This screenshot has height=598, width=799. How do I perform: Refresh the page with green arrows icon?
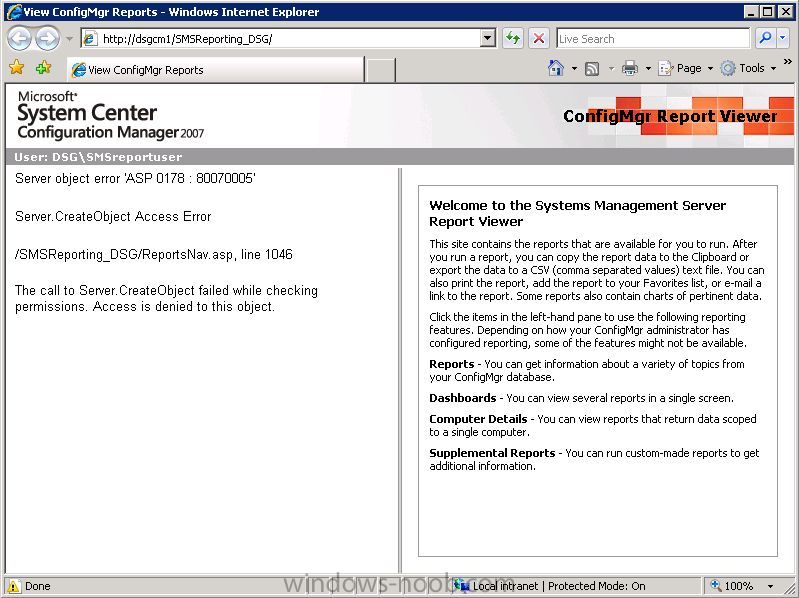click(x=513, y=38)
